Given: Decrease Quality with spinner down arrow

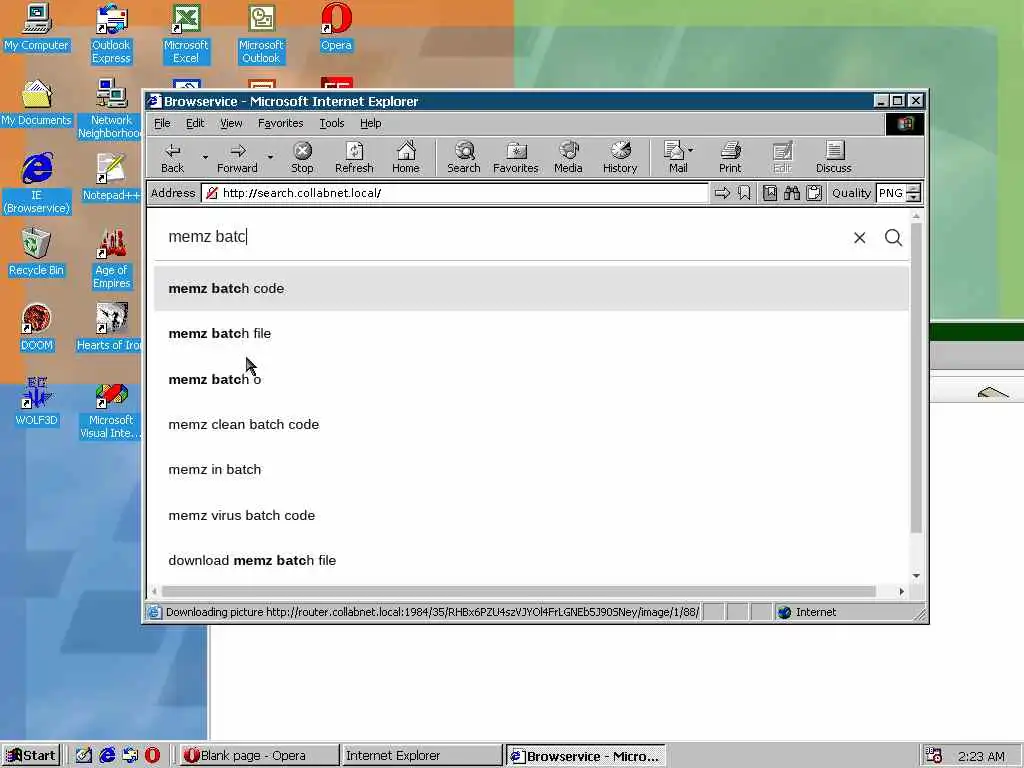Looking at the screenshot, I should click(914, 197).
